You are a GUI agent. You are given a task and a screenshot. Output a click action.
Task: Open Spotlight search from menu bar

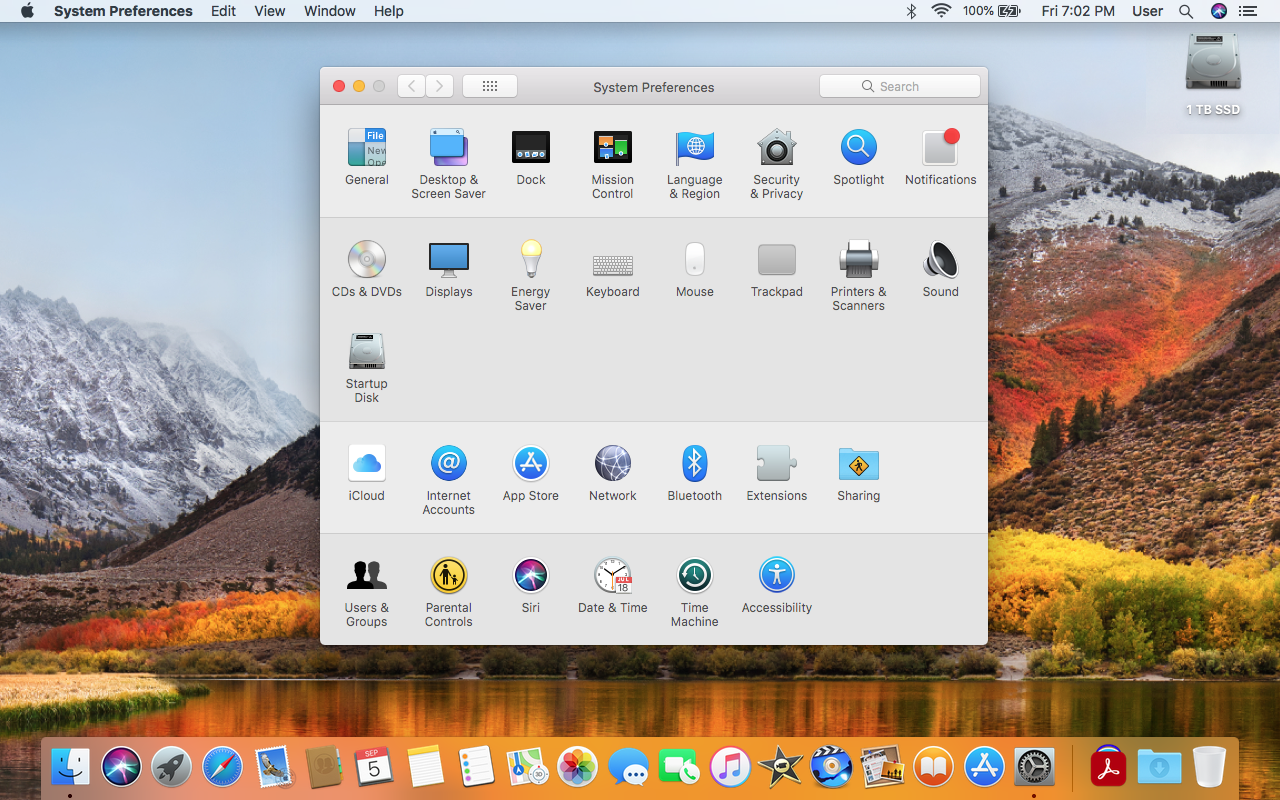coord(1186,11)
